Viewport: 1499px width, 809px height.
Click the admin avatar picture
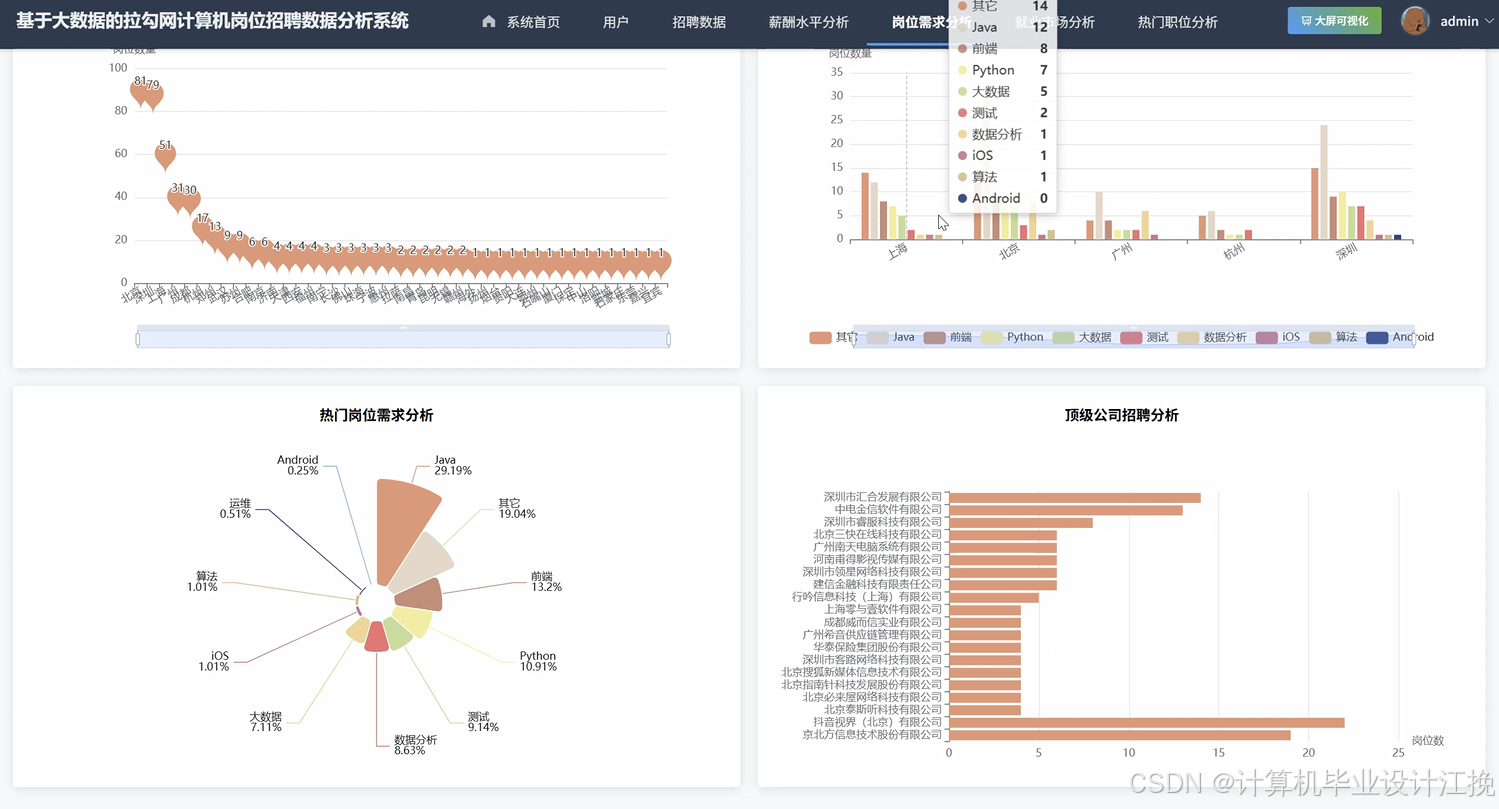(1417, 20)
